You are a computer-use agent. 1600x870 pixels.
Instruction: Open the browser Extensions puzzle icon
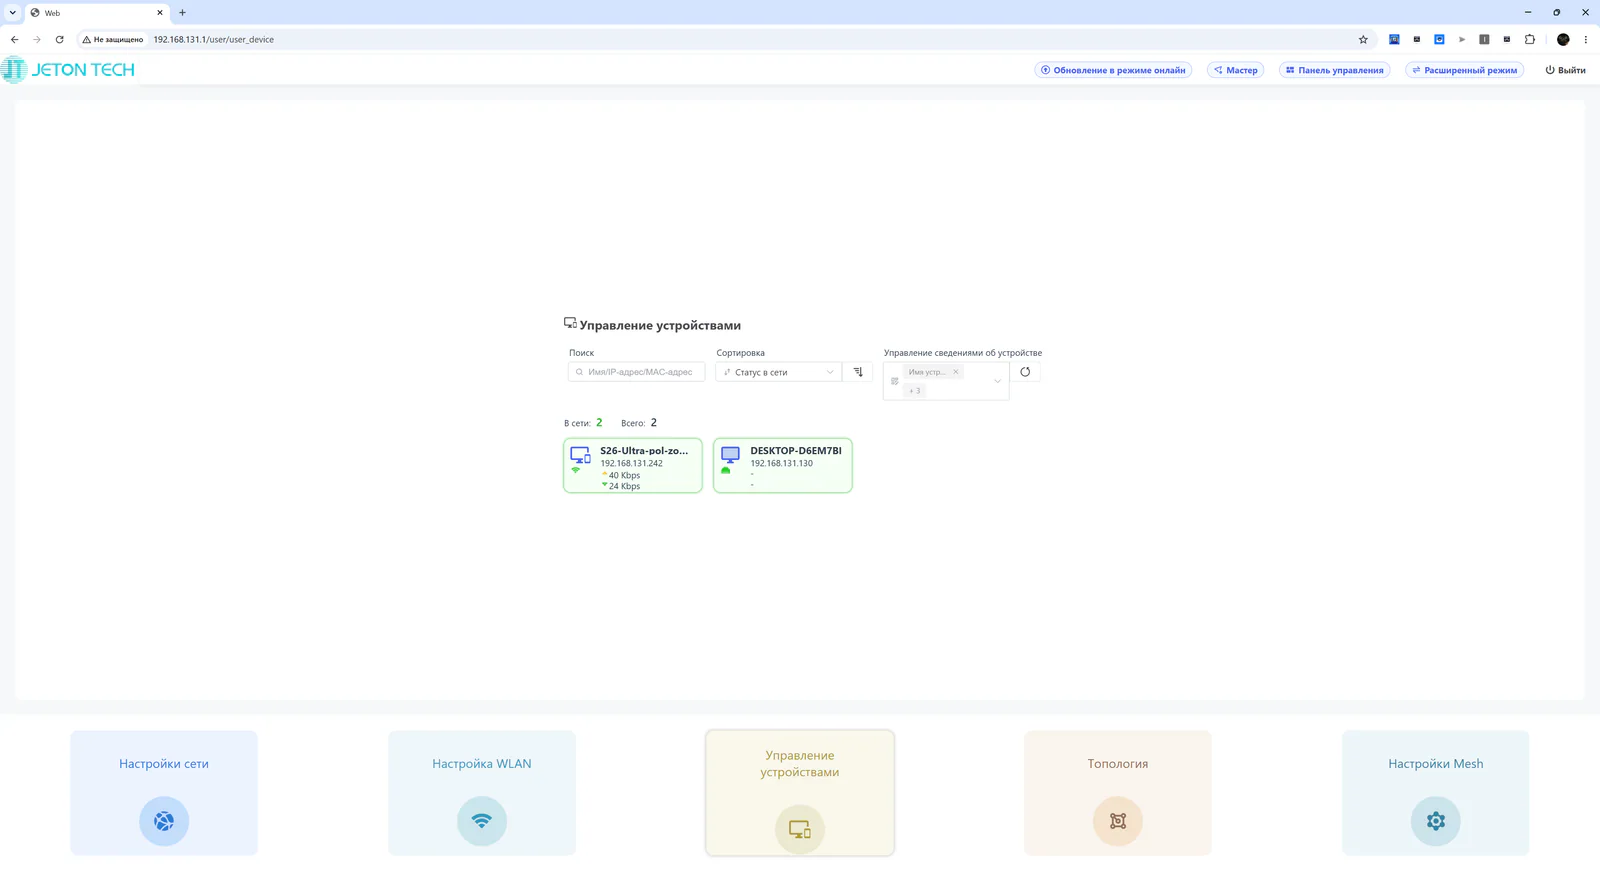[1530, 40]
